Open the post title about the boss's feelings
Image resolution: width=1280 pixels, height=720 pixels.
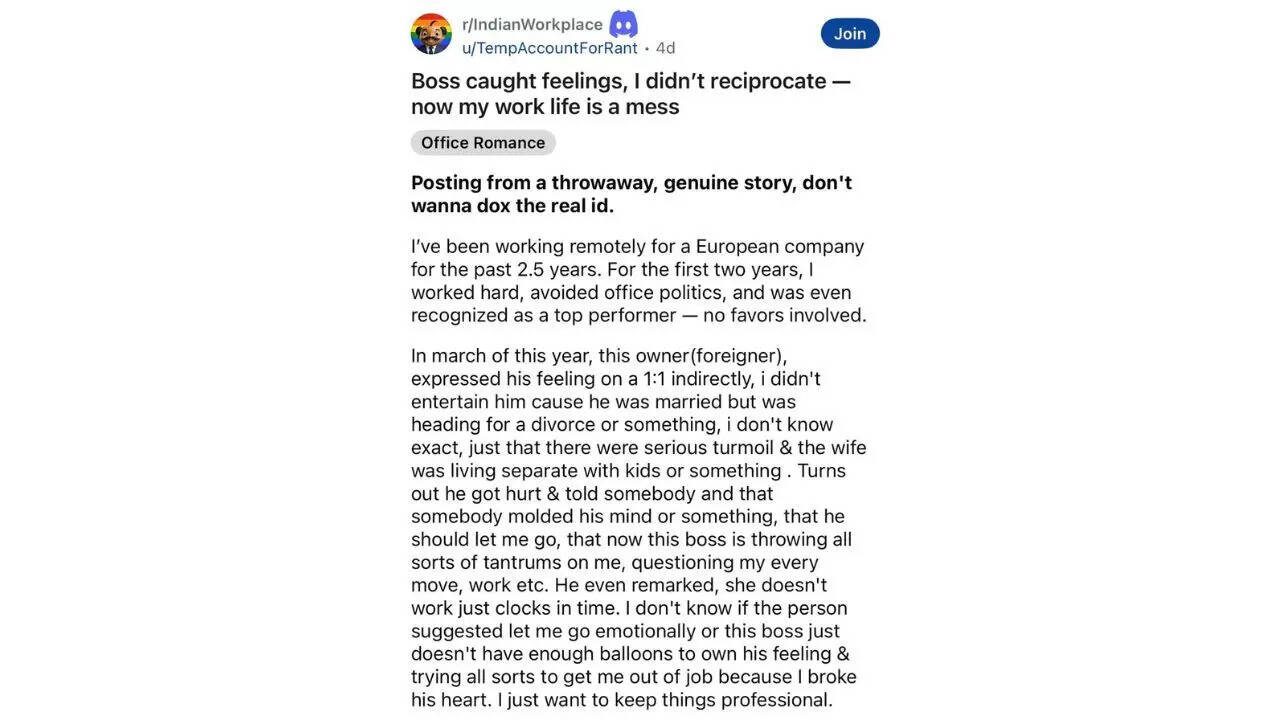pos(630,81)
